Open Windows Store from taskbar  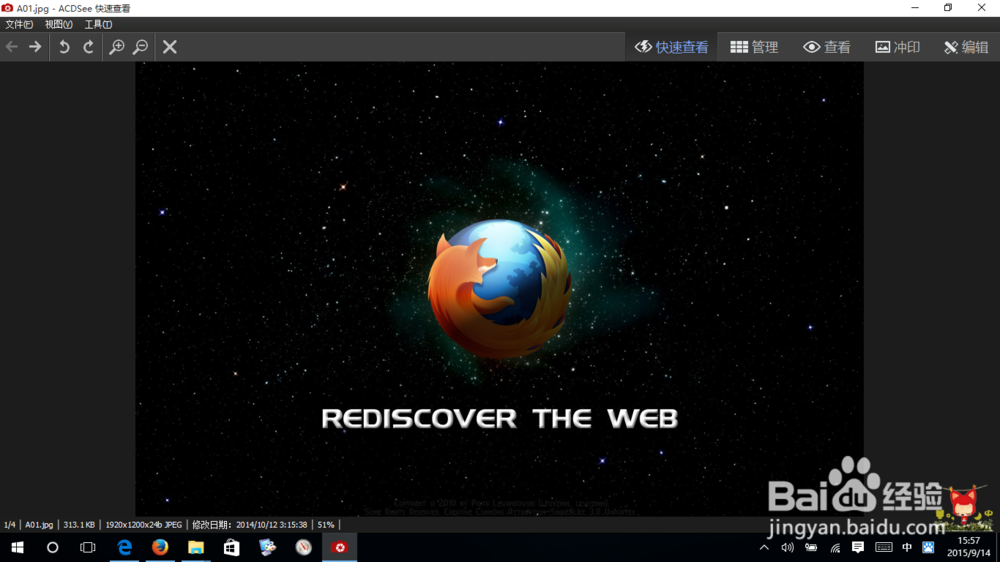(x=232, y=547)
